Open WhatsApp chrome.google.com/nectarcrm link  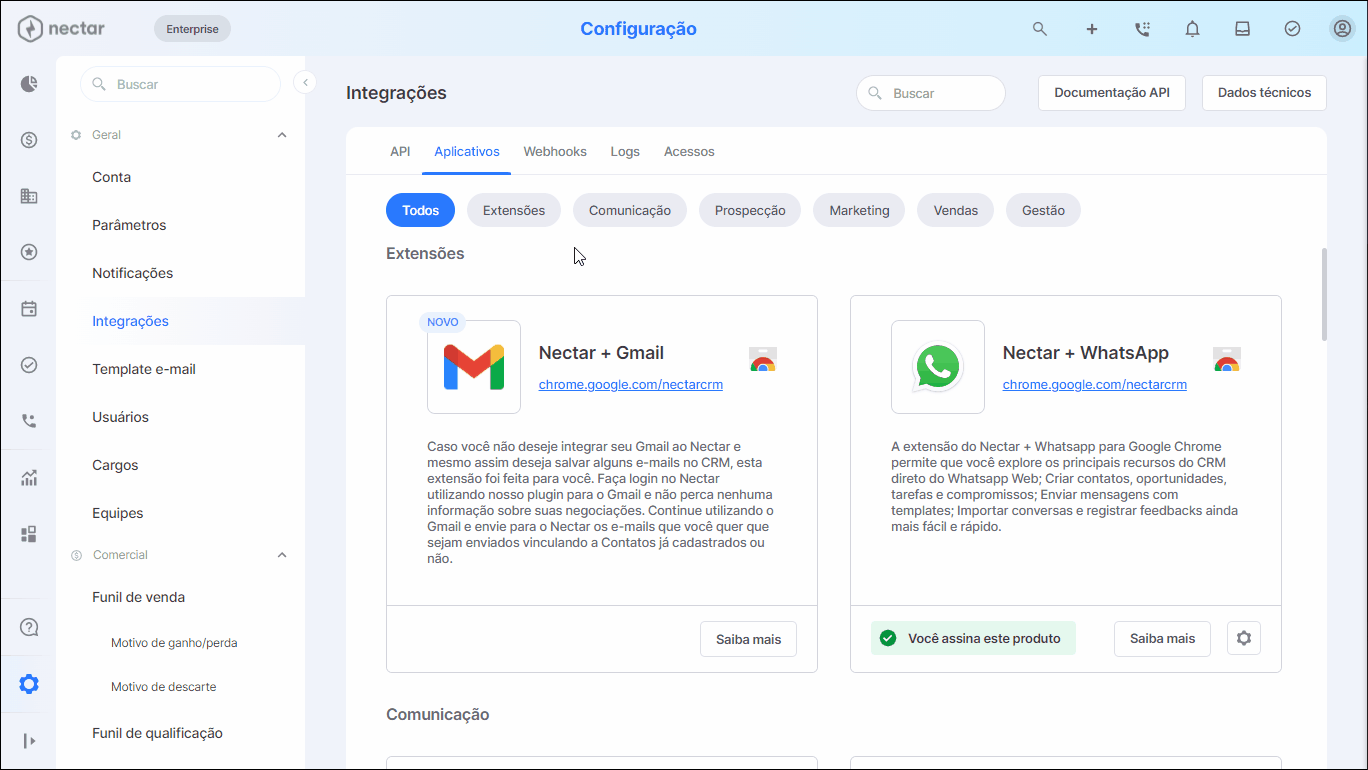tap(1095, 384)
